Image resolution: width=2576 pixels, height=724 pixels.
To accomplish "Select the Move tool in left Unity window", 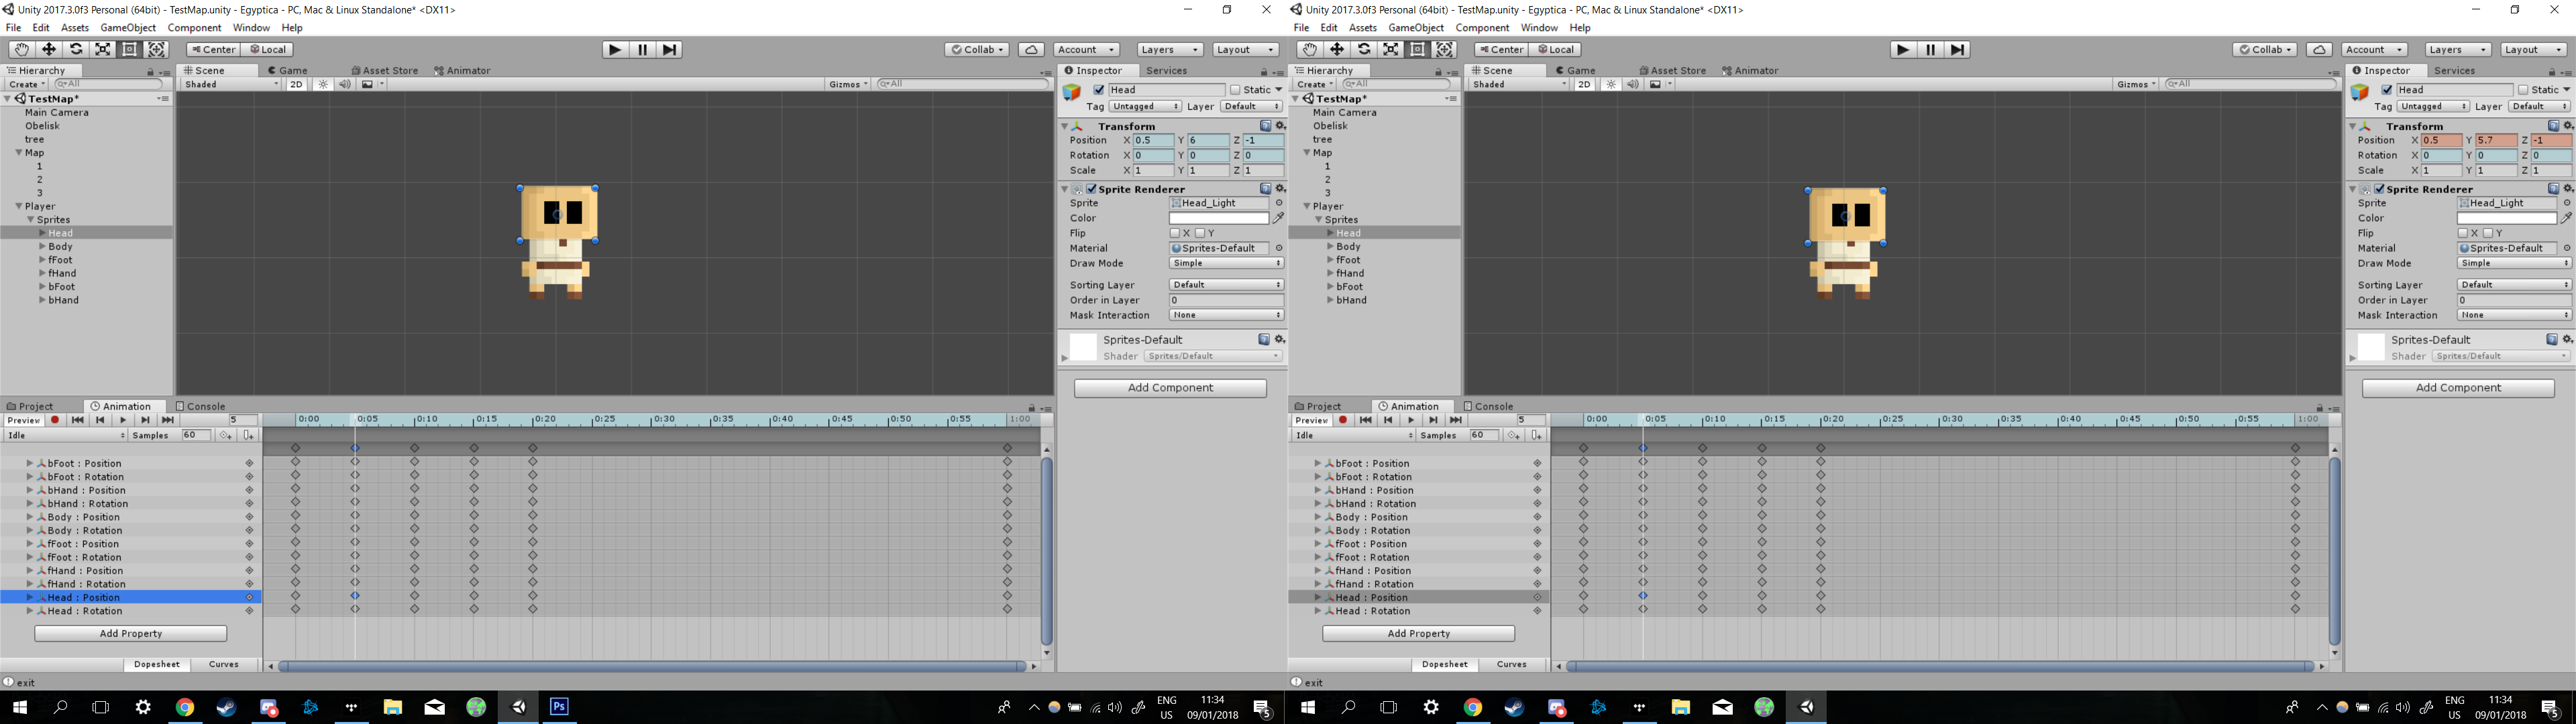I will pyautogui.click(x=48, y=49).
